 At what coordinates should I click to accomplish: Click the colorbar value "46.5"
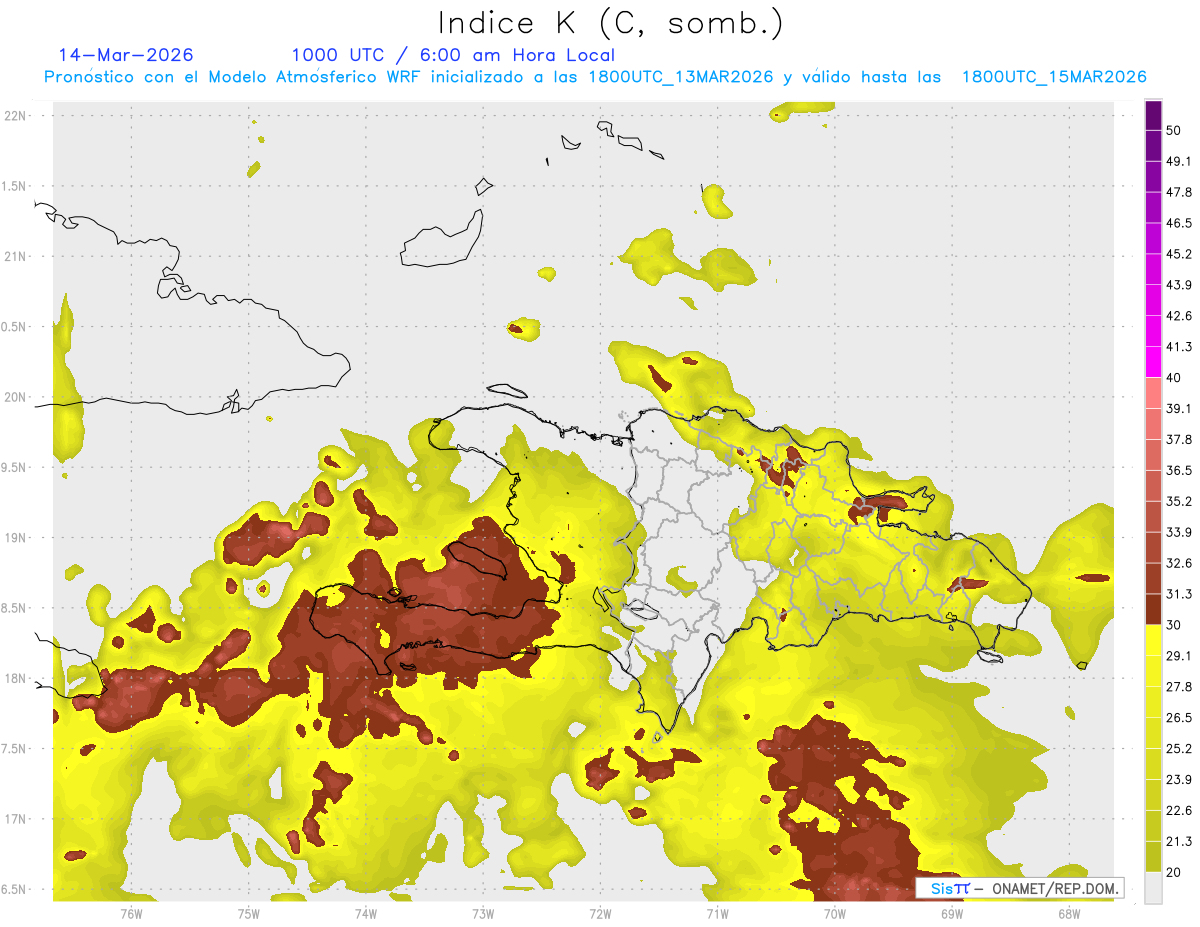1179,223
